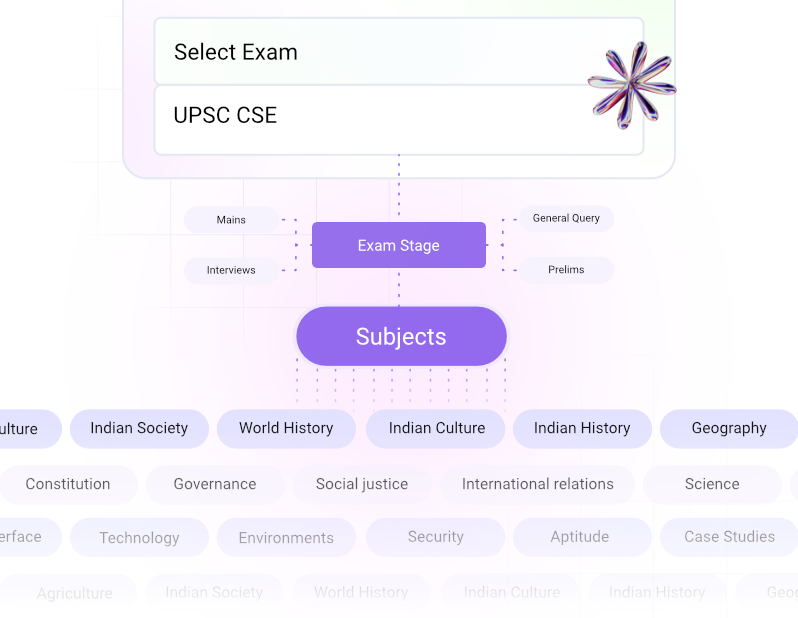Select the Social justice tag

tap(362, 484)
